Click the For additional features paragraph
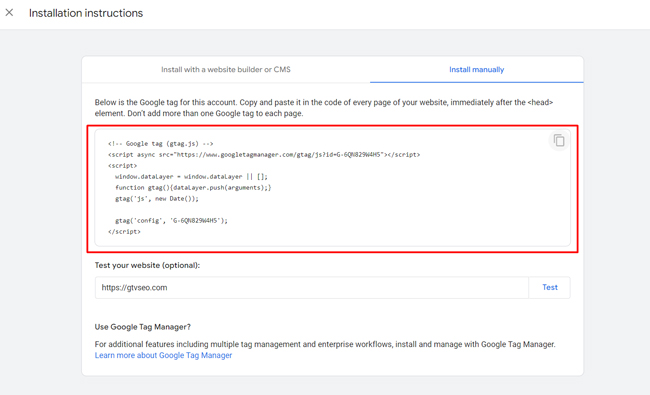 [x=325, y=344]
